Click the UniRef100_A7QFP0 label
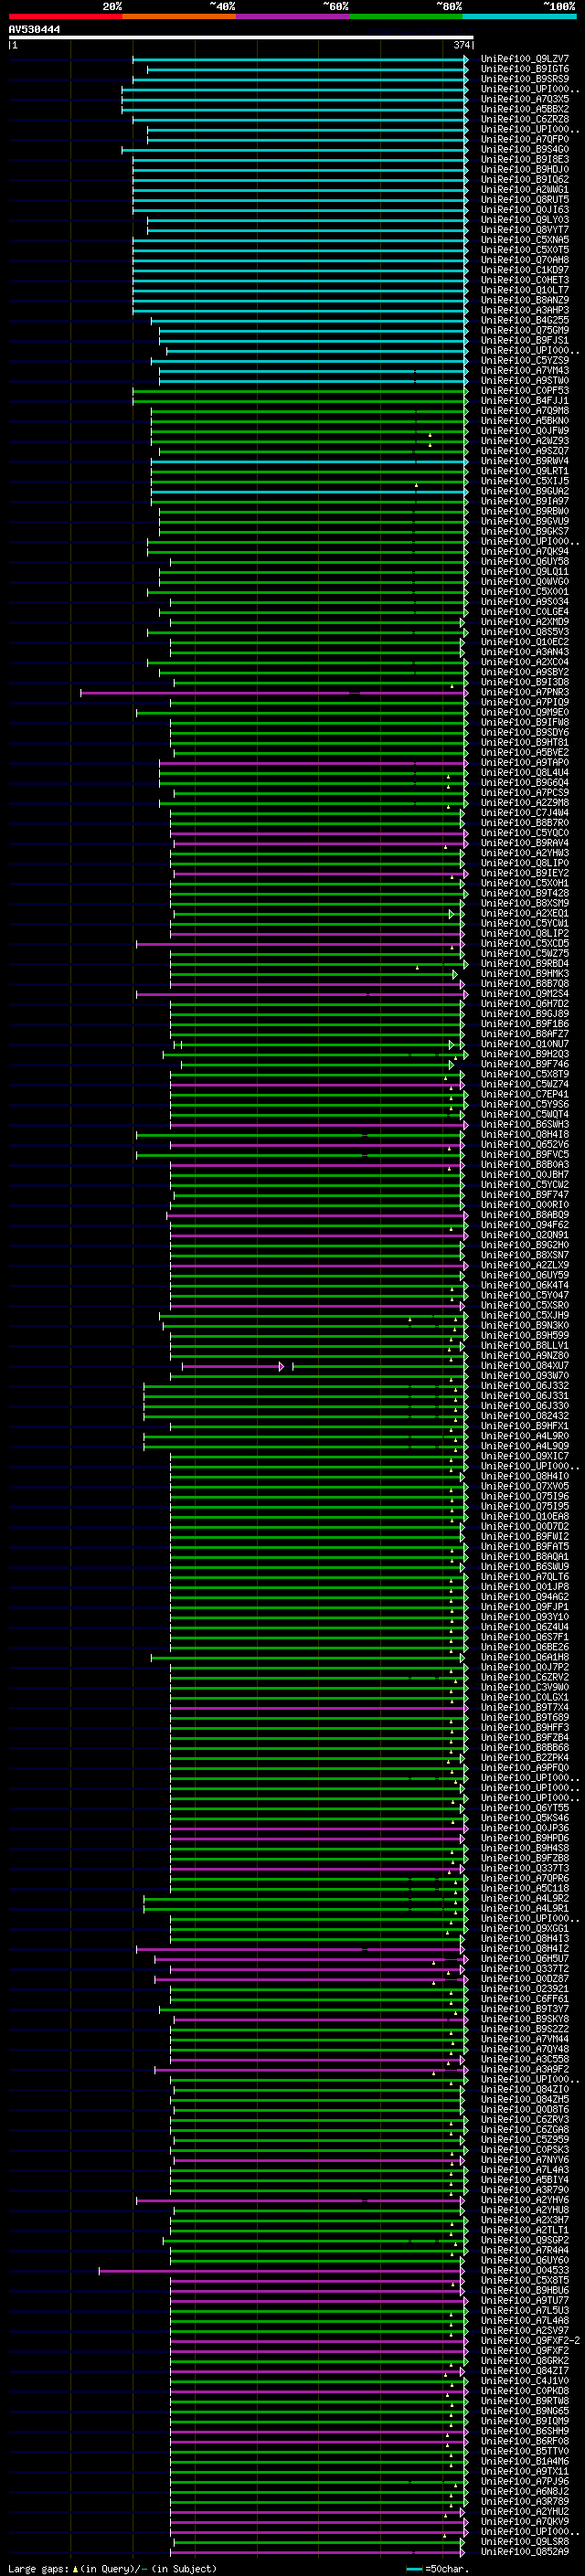This screenshot has width=585, height=2576. [x=525, y=140]
